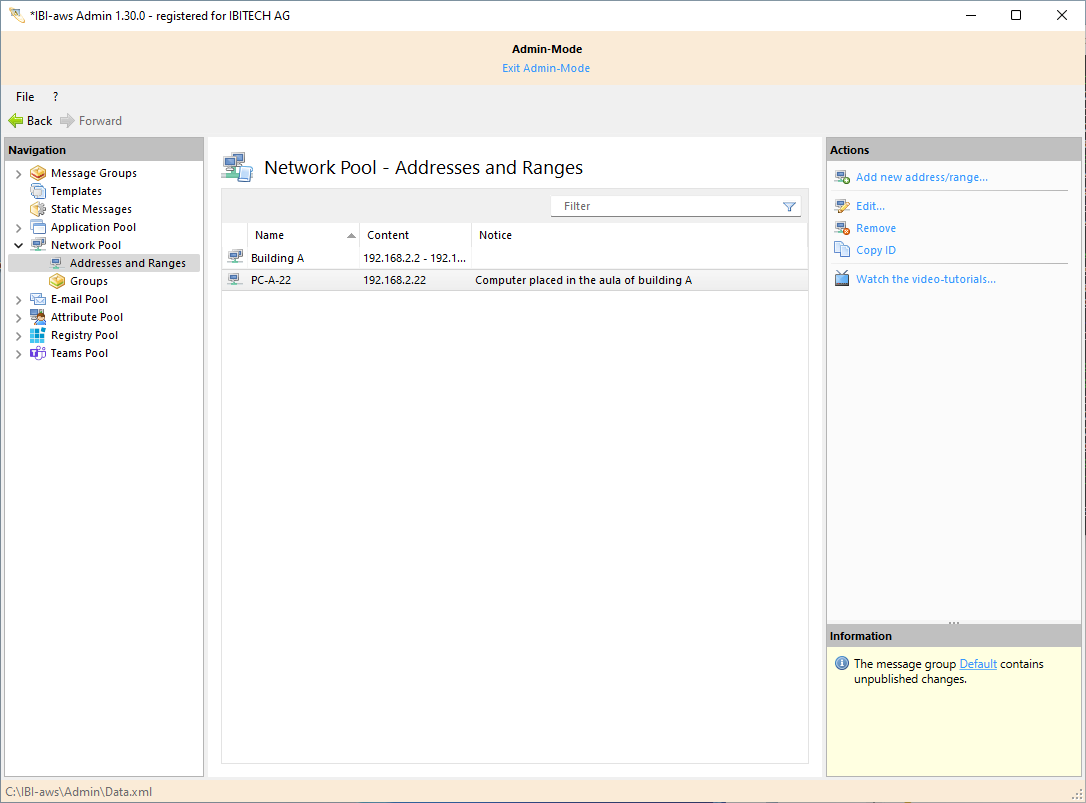Click the Registry Pool icon
Screen dimensions: 1086x803
click(x=38, y=335)
